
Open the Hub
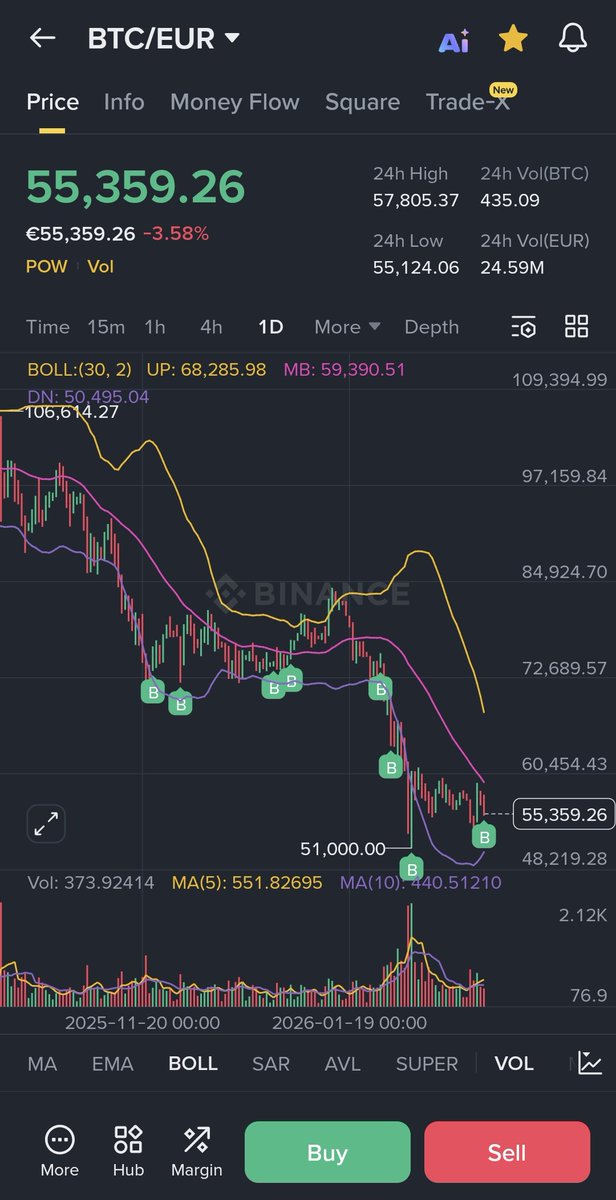[x=128, y=1151]
